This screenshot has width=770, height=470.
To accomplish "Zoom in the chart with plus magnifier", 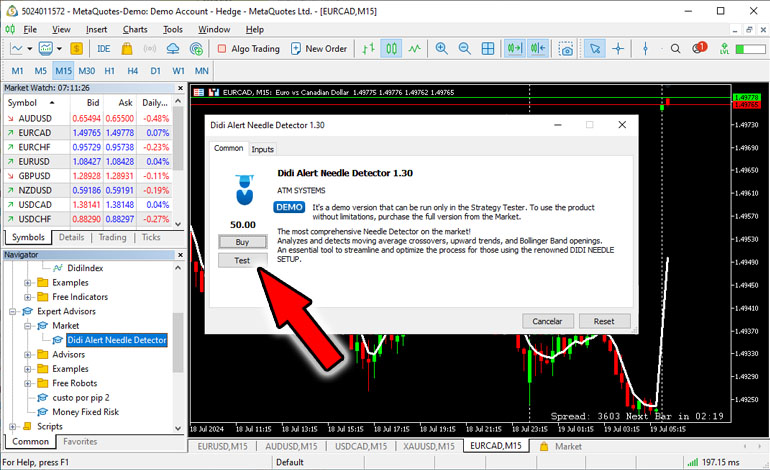I will tap(441, 49).
